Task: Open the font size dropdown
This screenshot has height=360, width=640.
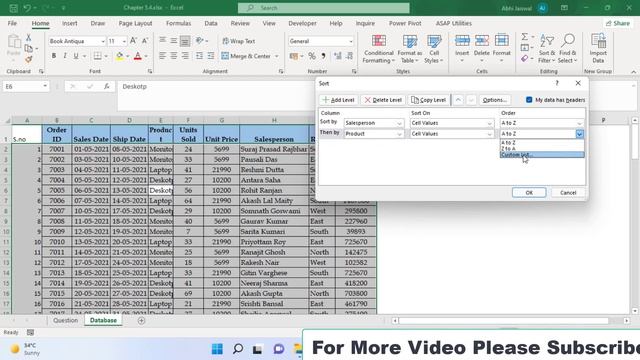Action: 124,41
